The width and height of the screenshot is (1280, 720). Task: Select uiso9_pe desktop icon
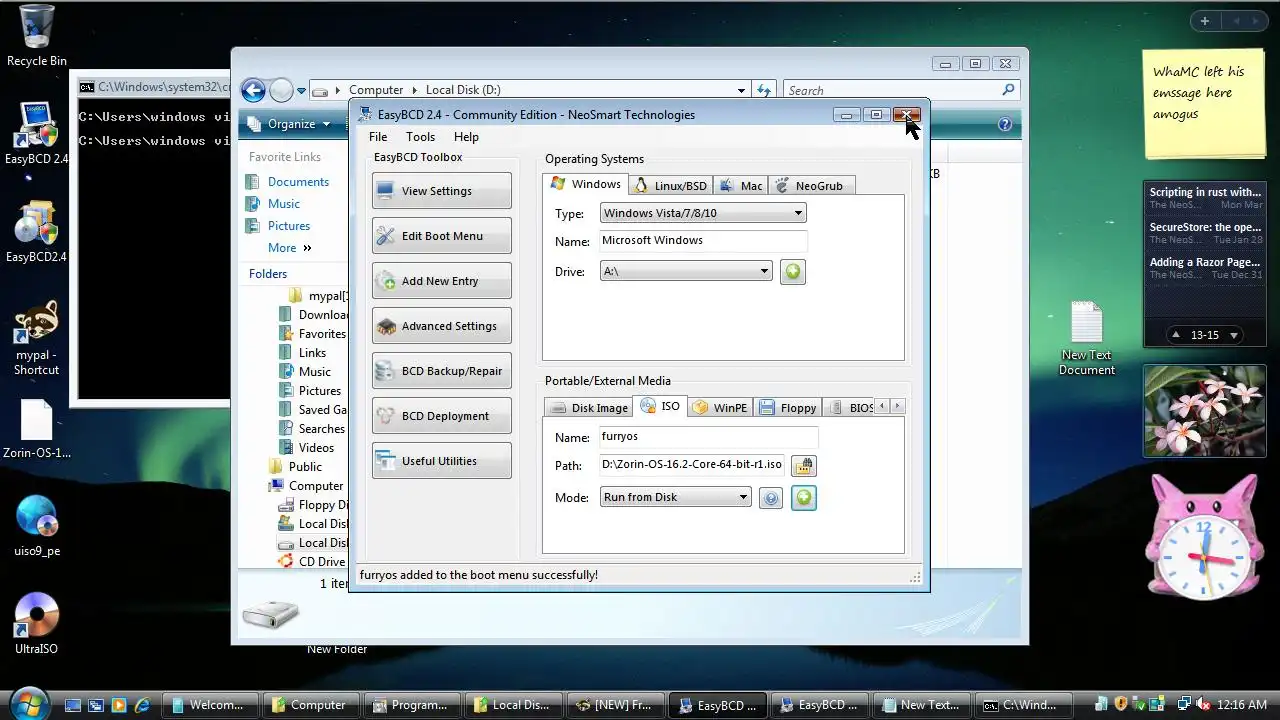[37, 525]
